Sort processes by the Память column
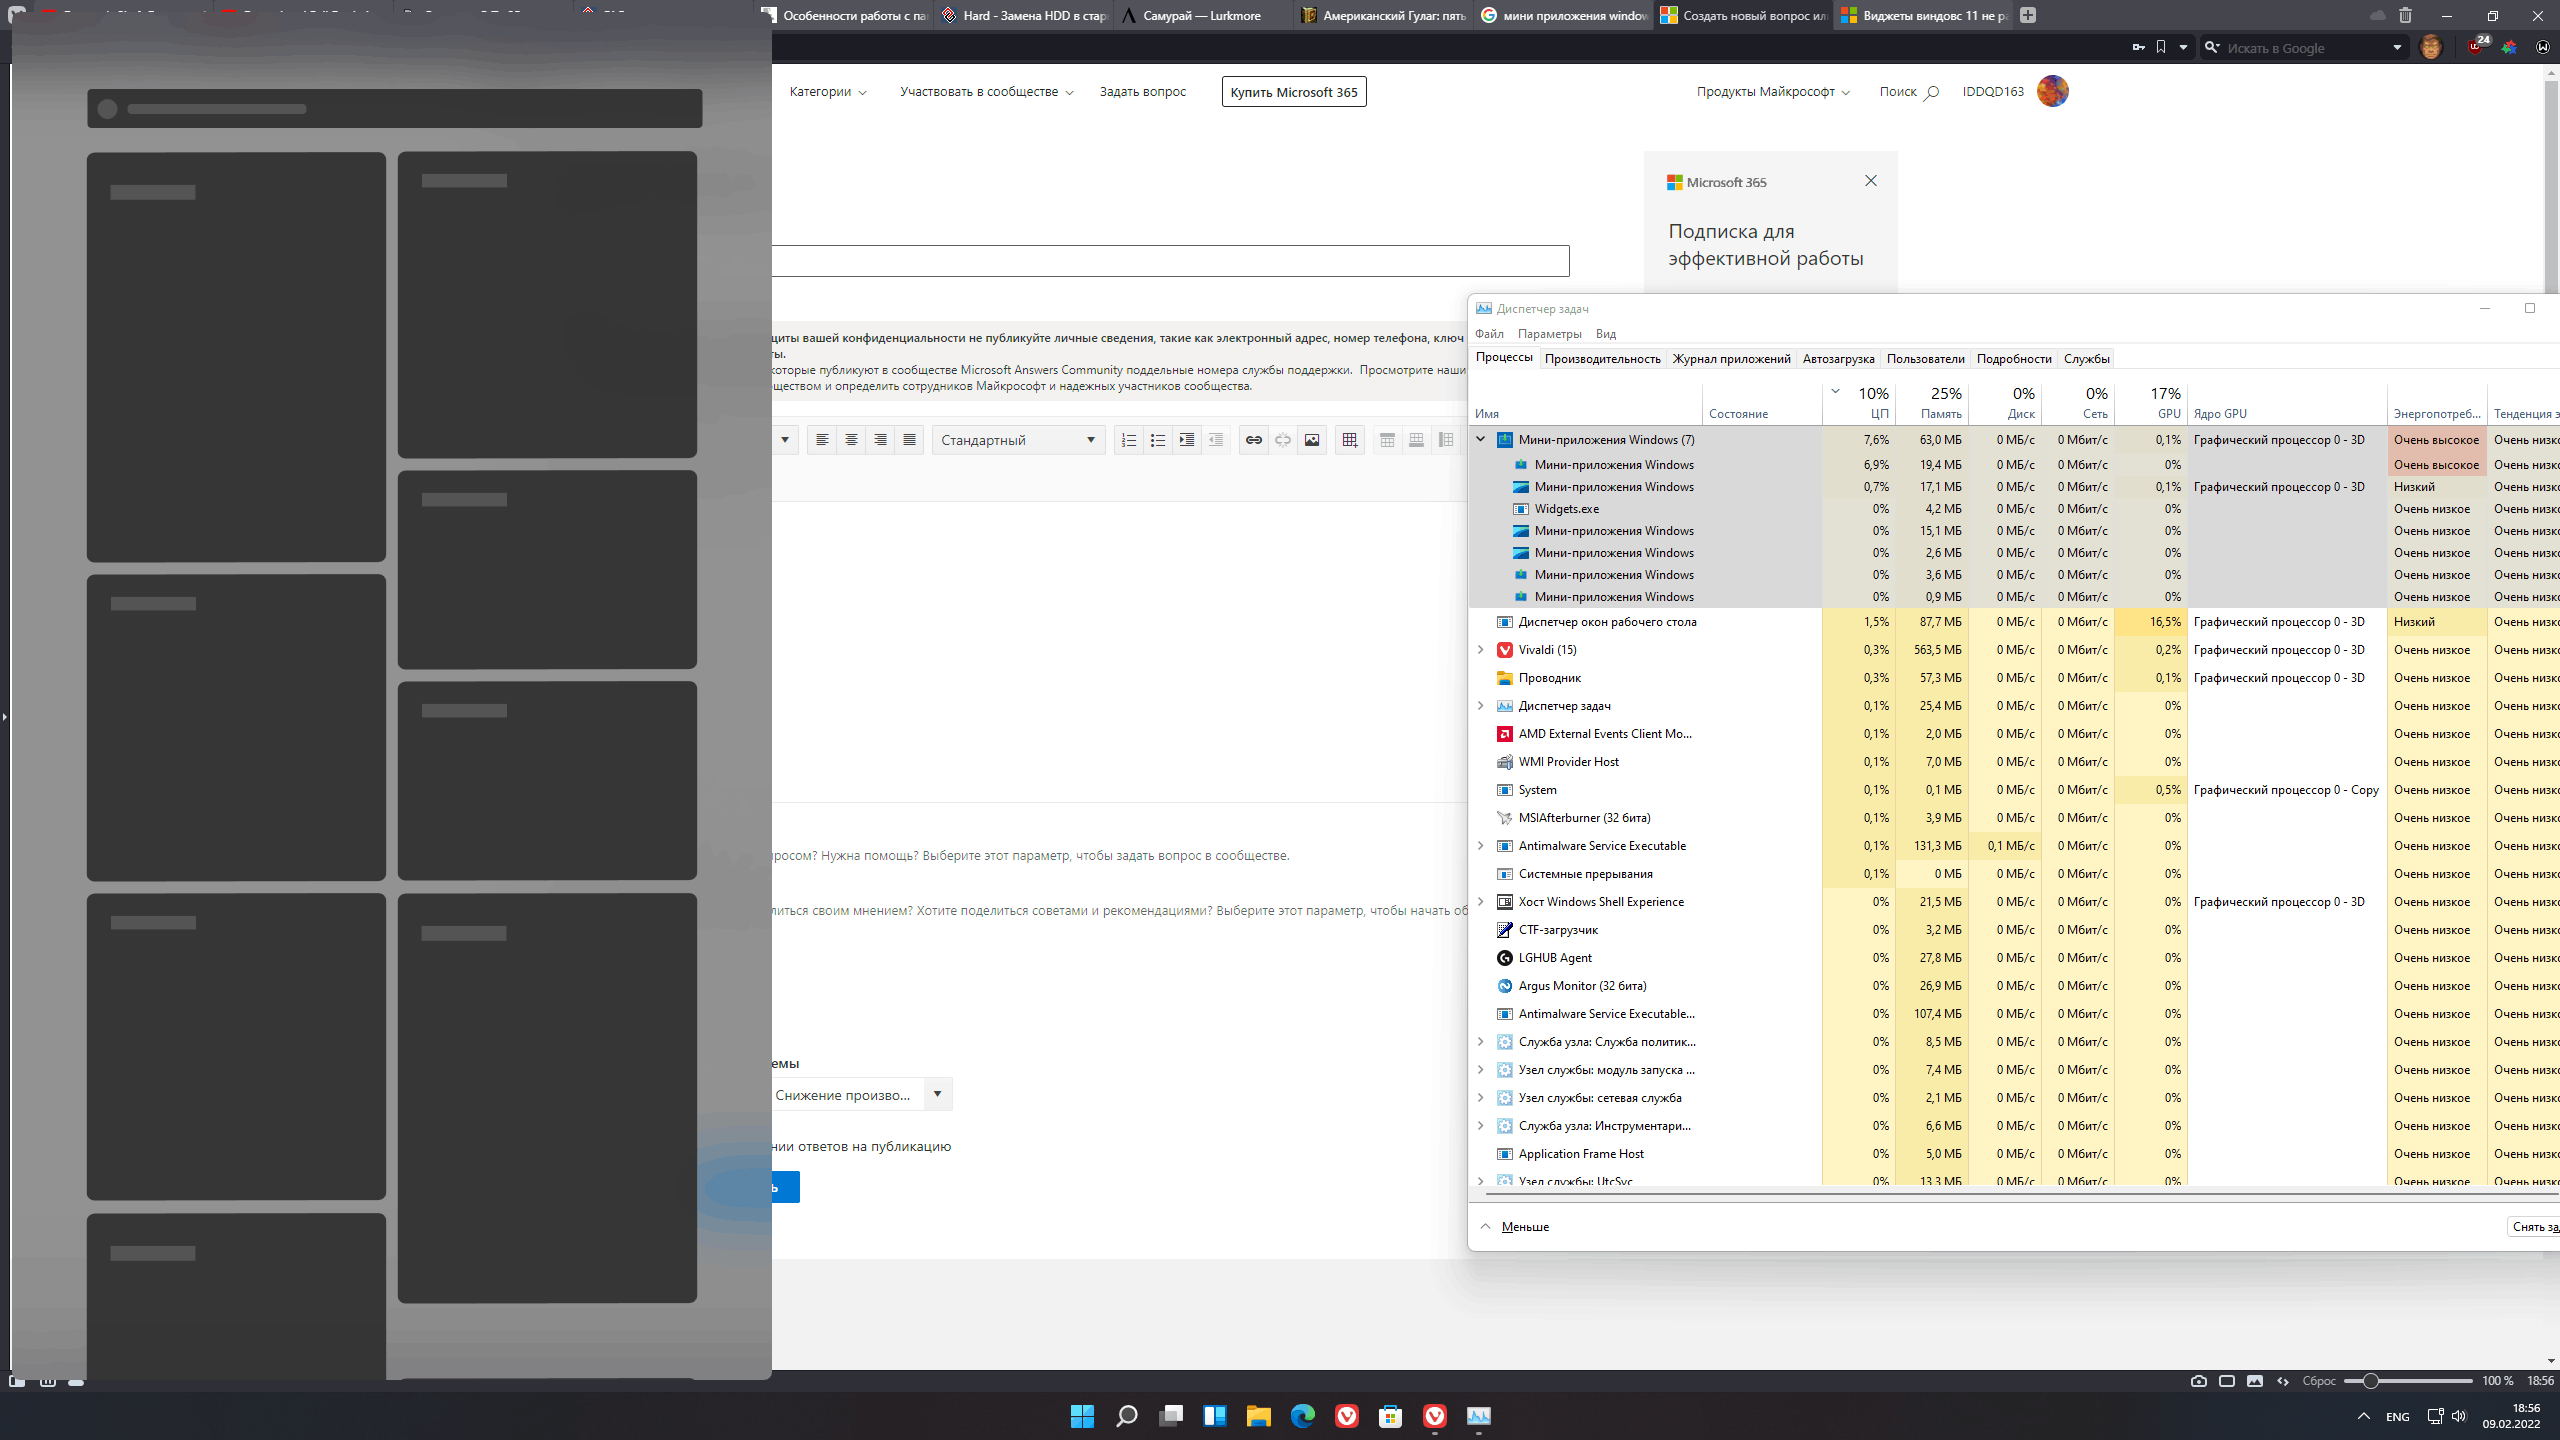Screen dimensions: 2560x1440 point(1932,402)
